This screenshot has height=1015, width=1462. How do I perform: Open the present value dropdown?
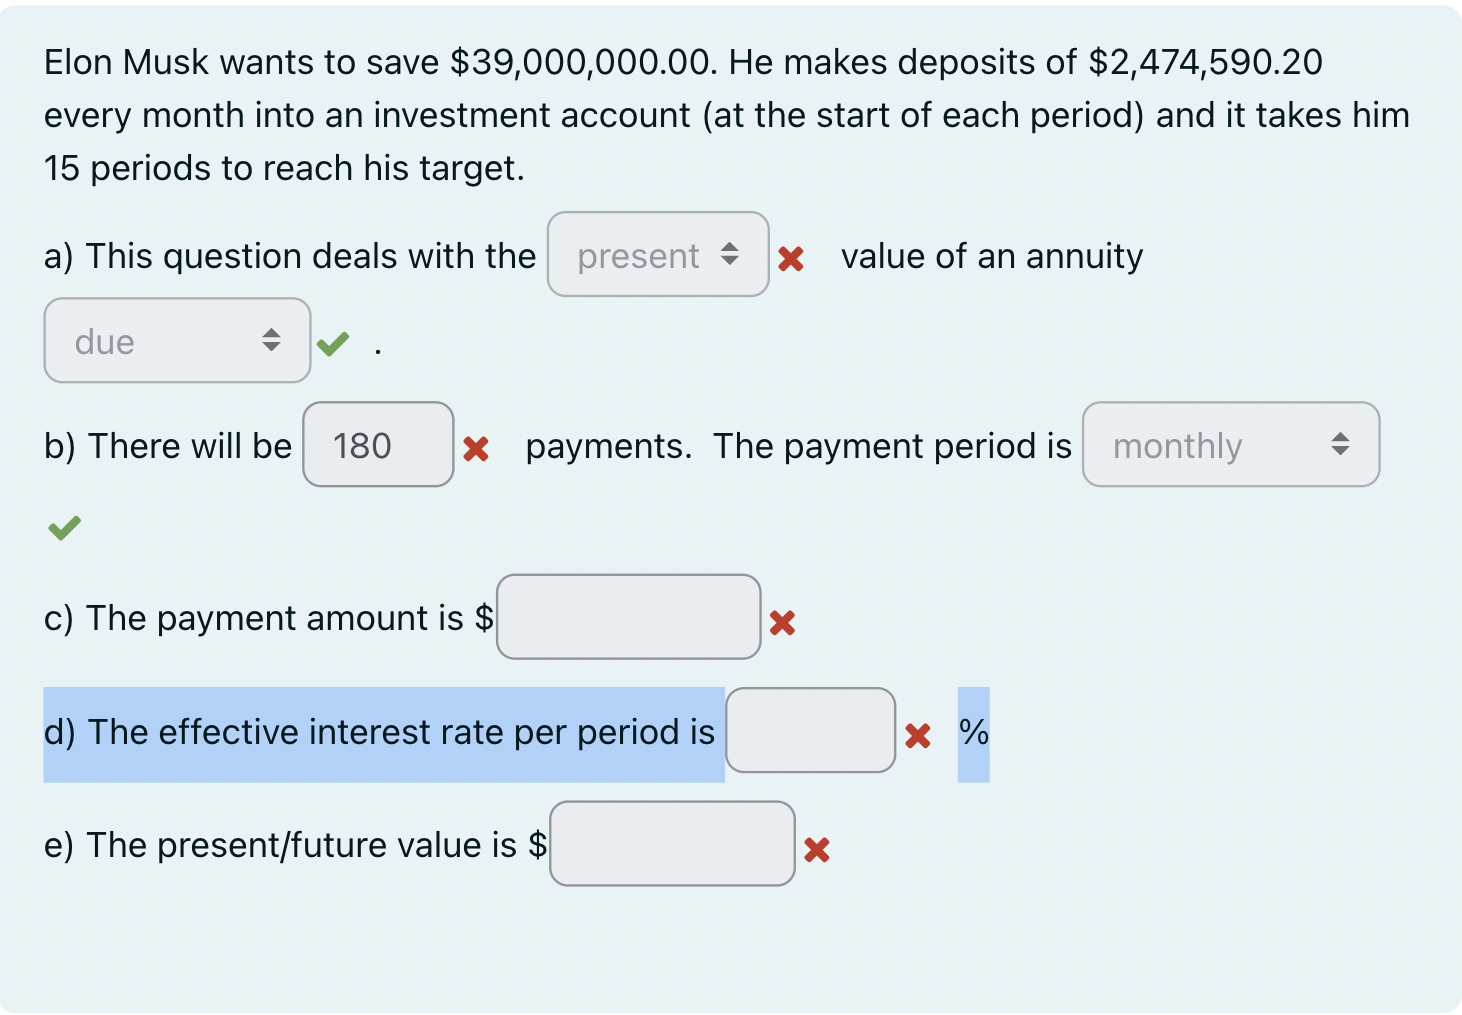657,256
